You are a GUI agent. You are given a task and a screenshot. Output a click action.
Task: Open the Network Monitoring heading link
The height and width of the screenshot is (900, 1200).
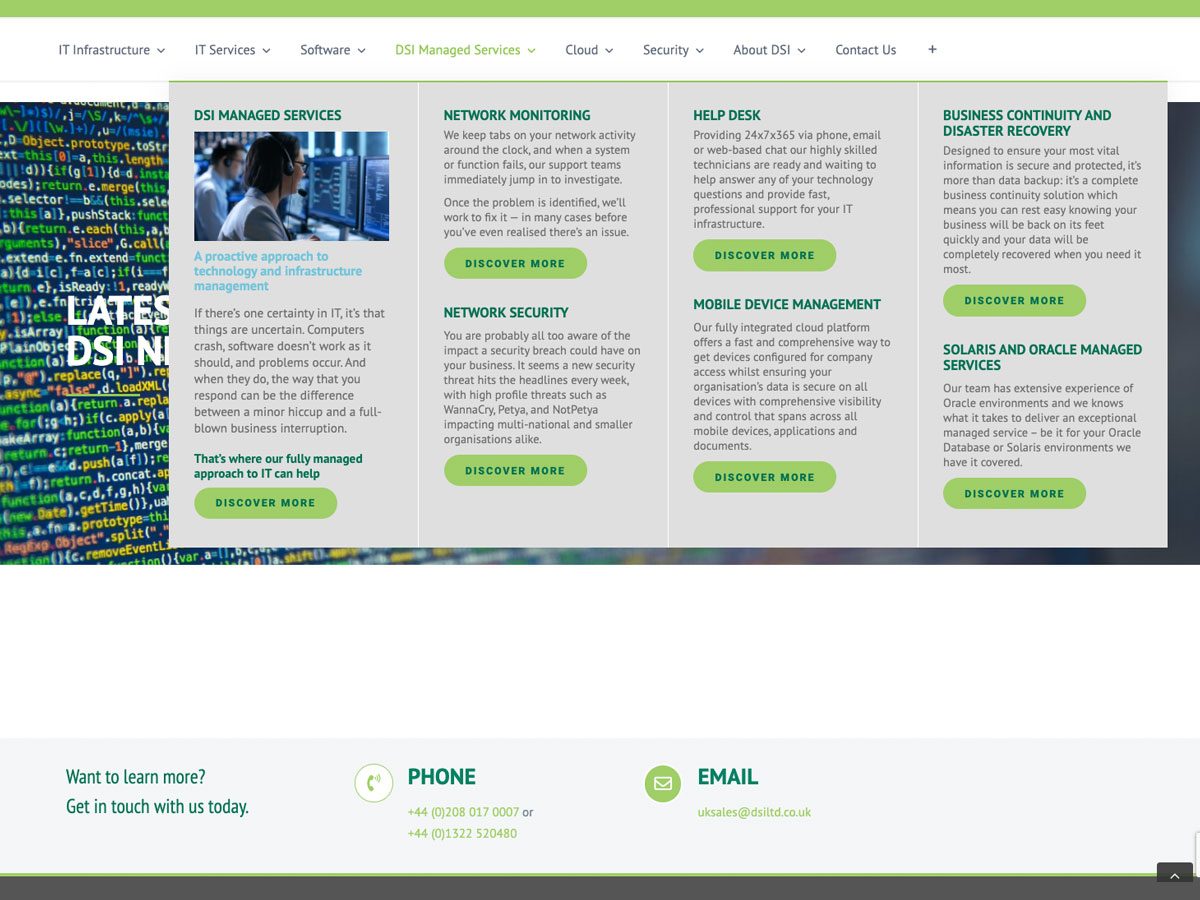point(517,115)
